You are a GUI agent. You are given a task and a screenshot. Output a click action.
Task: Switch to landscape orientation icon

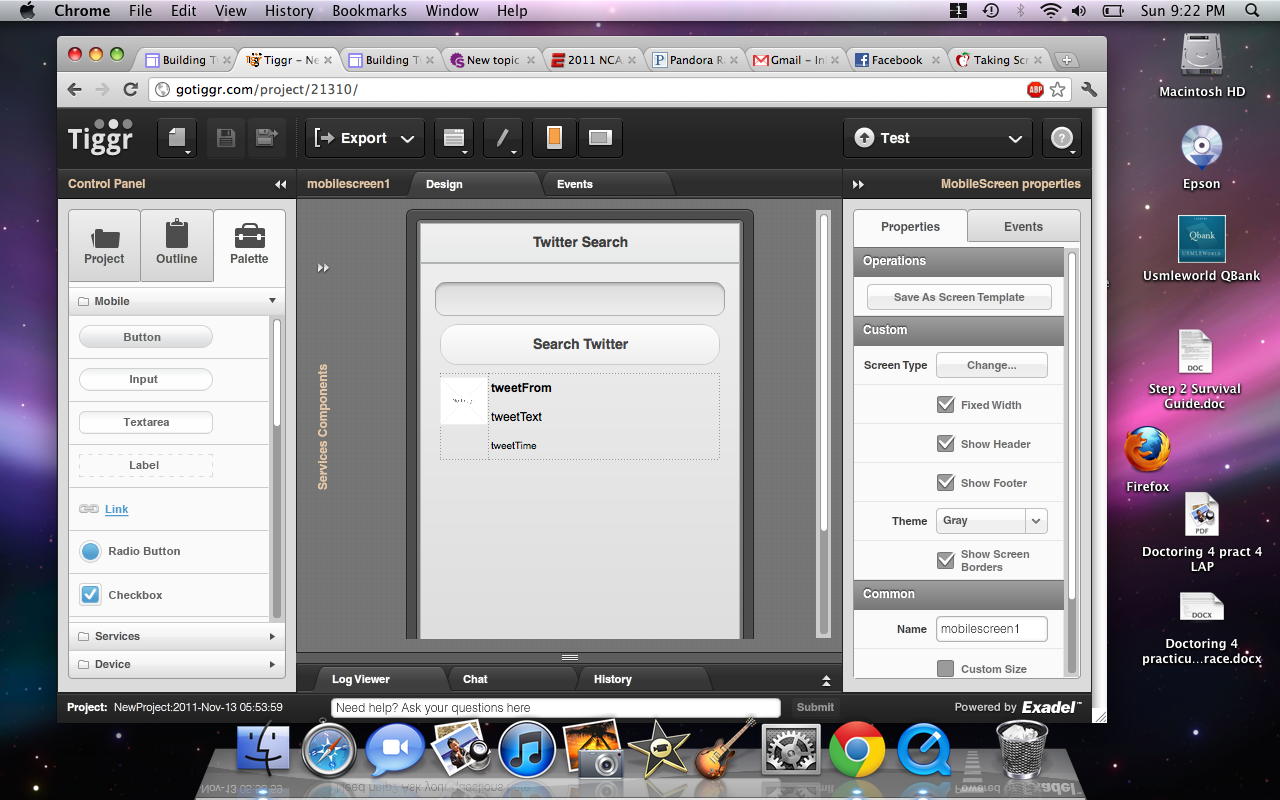pos(600,138)
